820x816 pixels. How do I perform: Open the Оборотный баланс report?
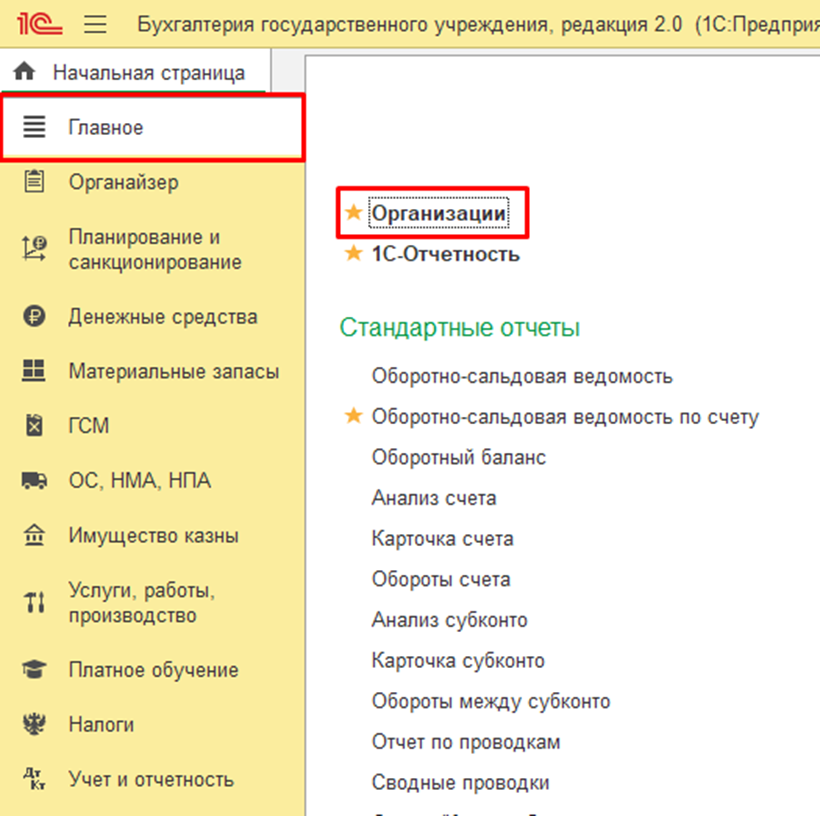(x=459, y=457)
